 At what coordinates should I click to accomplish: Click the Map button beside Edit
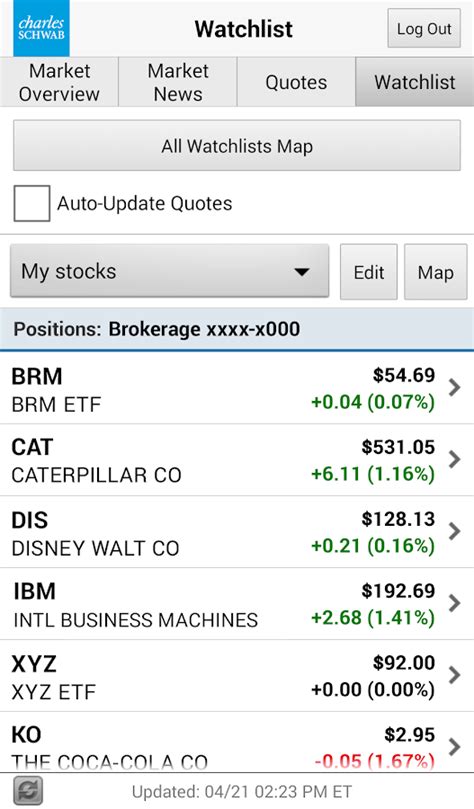(436, 272)
